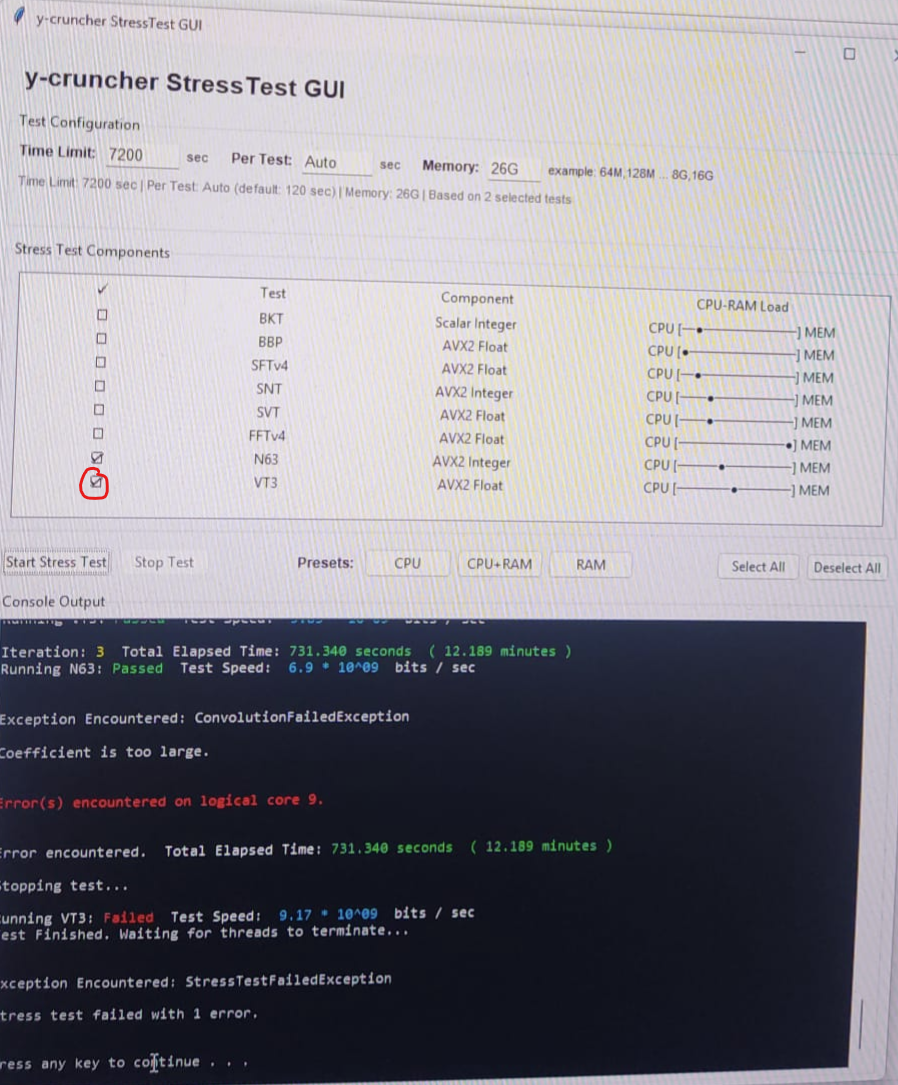The image size is (898, 1085).
Task: Select the N63 test name
Action: (x=266, y=459)
